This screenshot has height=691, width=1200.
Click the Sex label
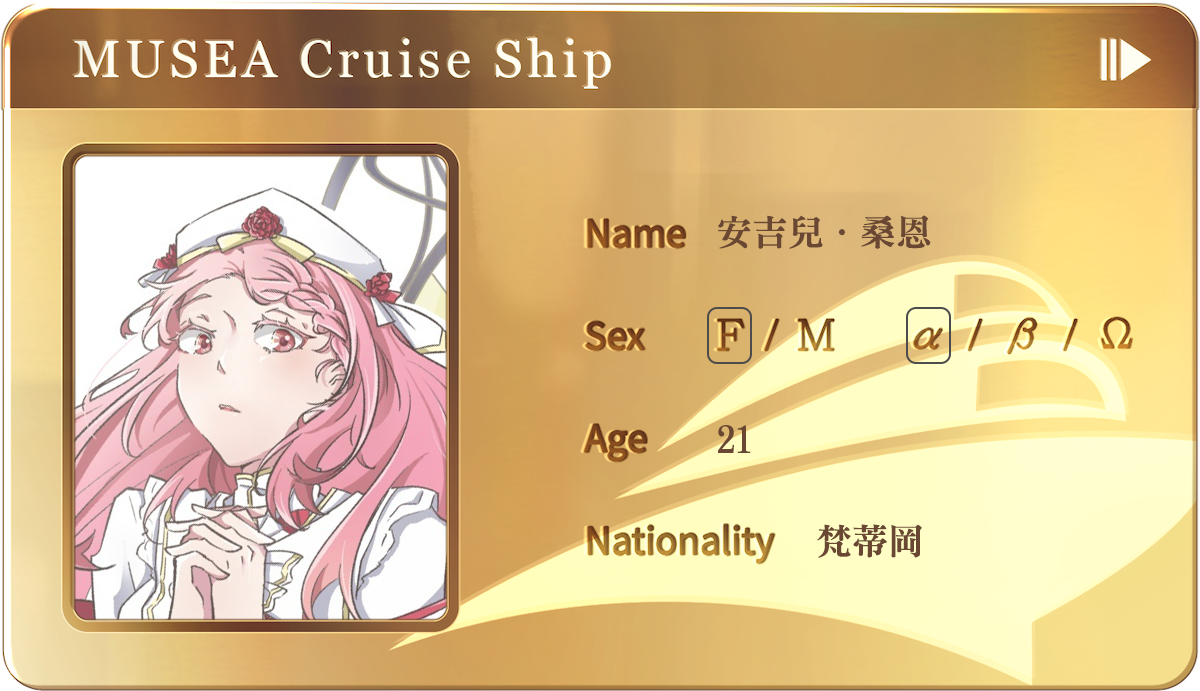(x=615, y=336)
